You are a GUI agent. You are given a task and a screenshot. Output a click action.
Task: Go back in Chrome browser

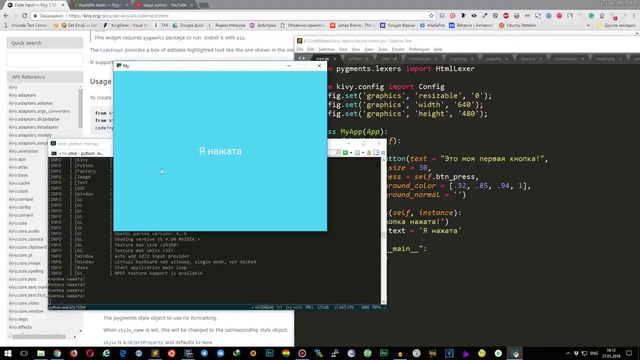(6, 16)
